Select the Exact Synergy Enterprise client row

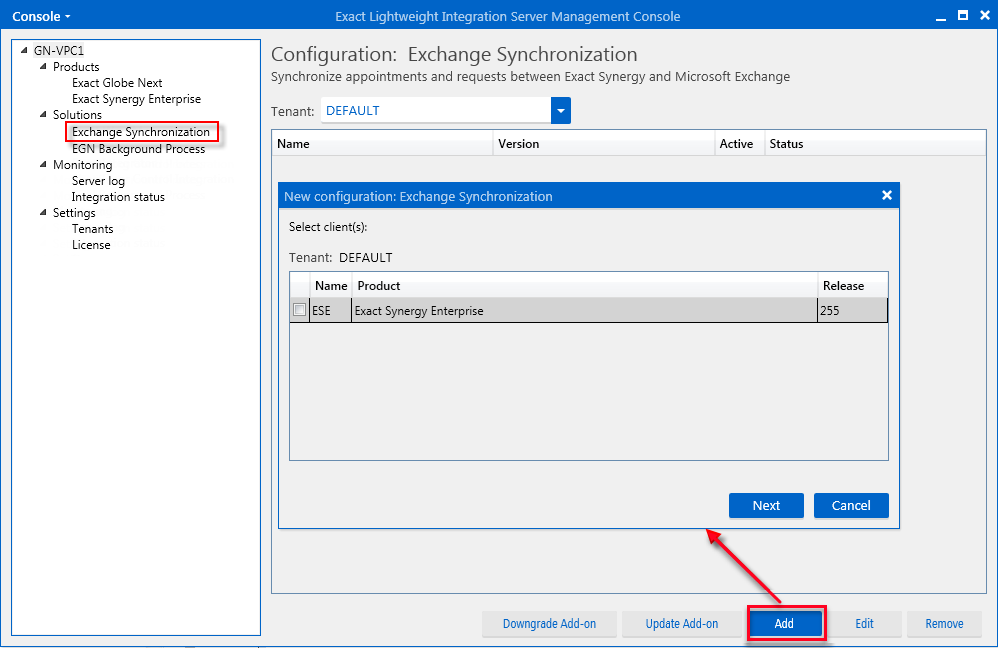tap(588, 311)
